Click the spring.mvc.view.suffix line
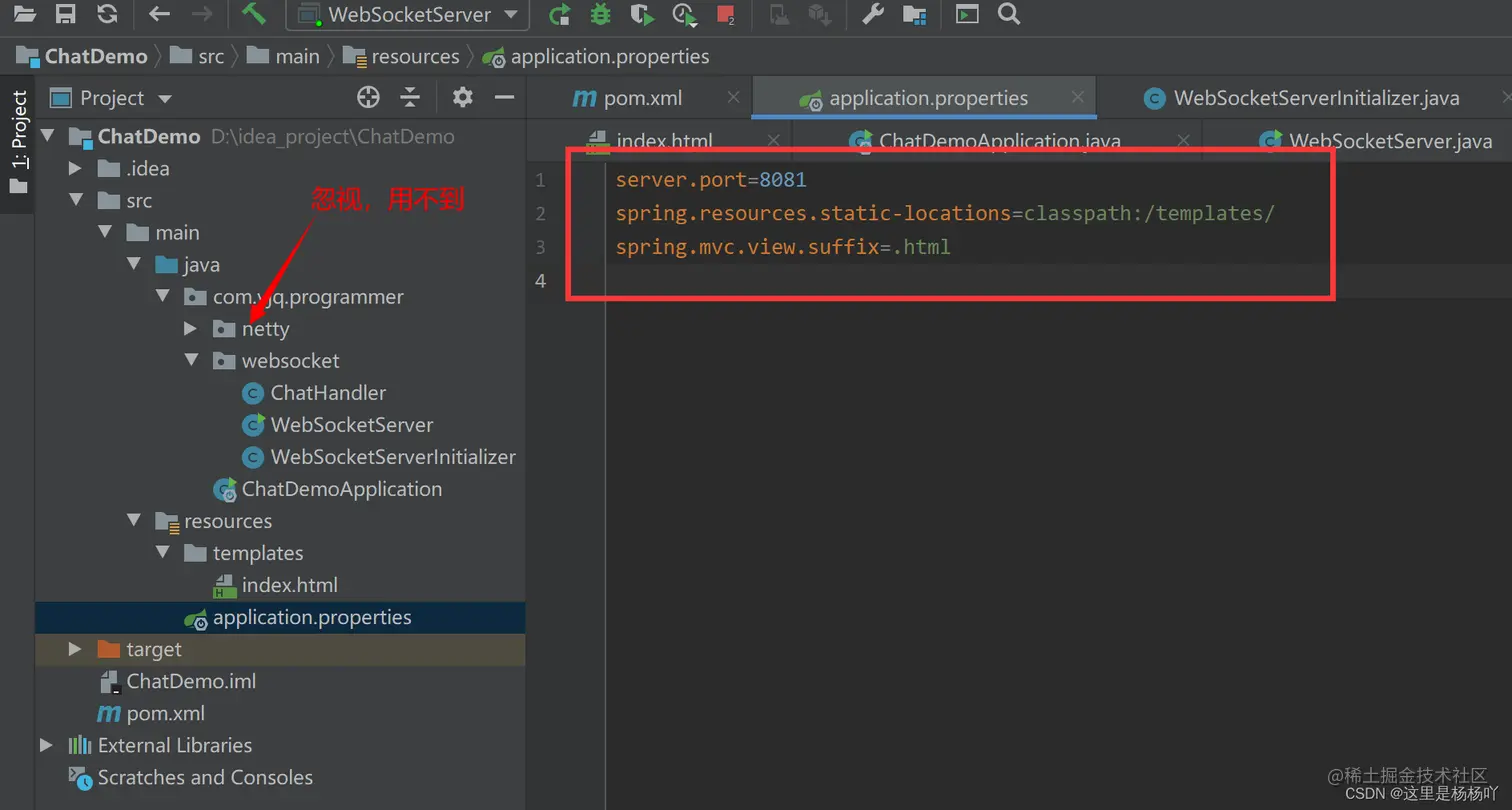 783,247
